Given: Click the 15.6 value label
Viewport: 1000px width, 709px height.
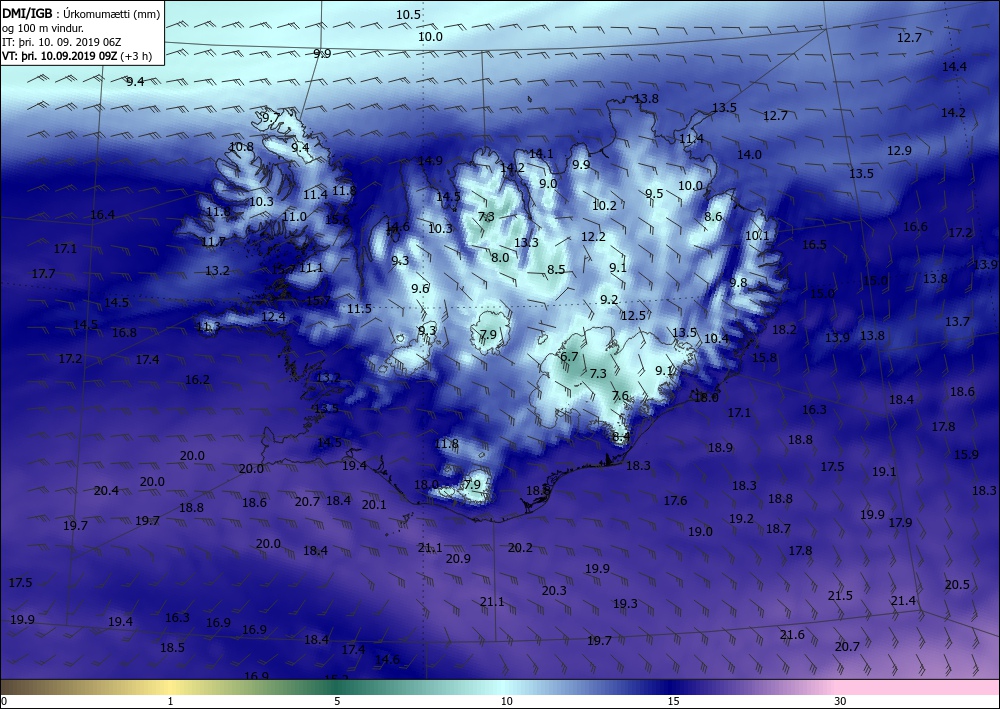Looking at the screenshot, I should pyautogui.click(x=337, y=220).
